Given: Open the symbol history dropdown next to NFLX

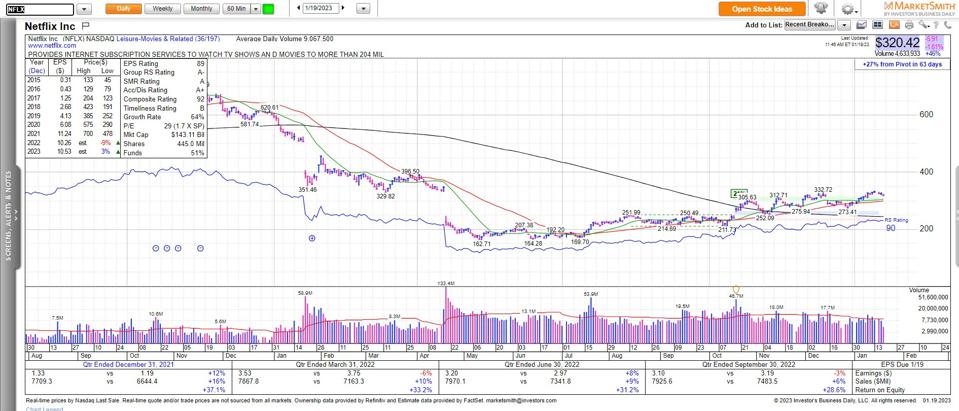Looking at the screenshot, I should coord(85,9).
